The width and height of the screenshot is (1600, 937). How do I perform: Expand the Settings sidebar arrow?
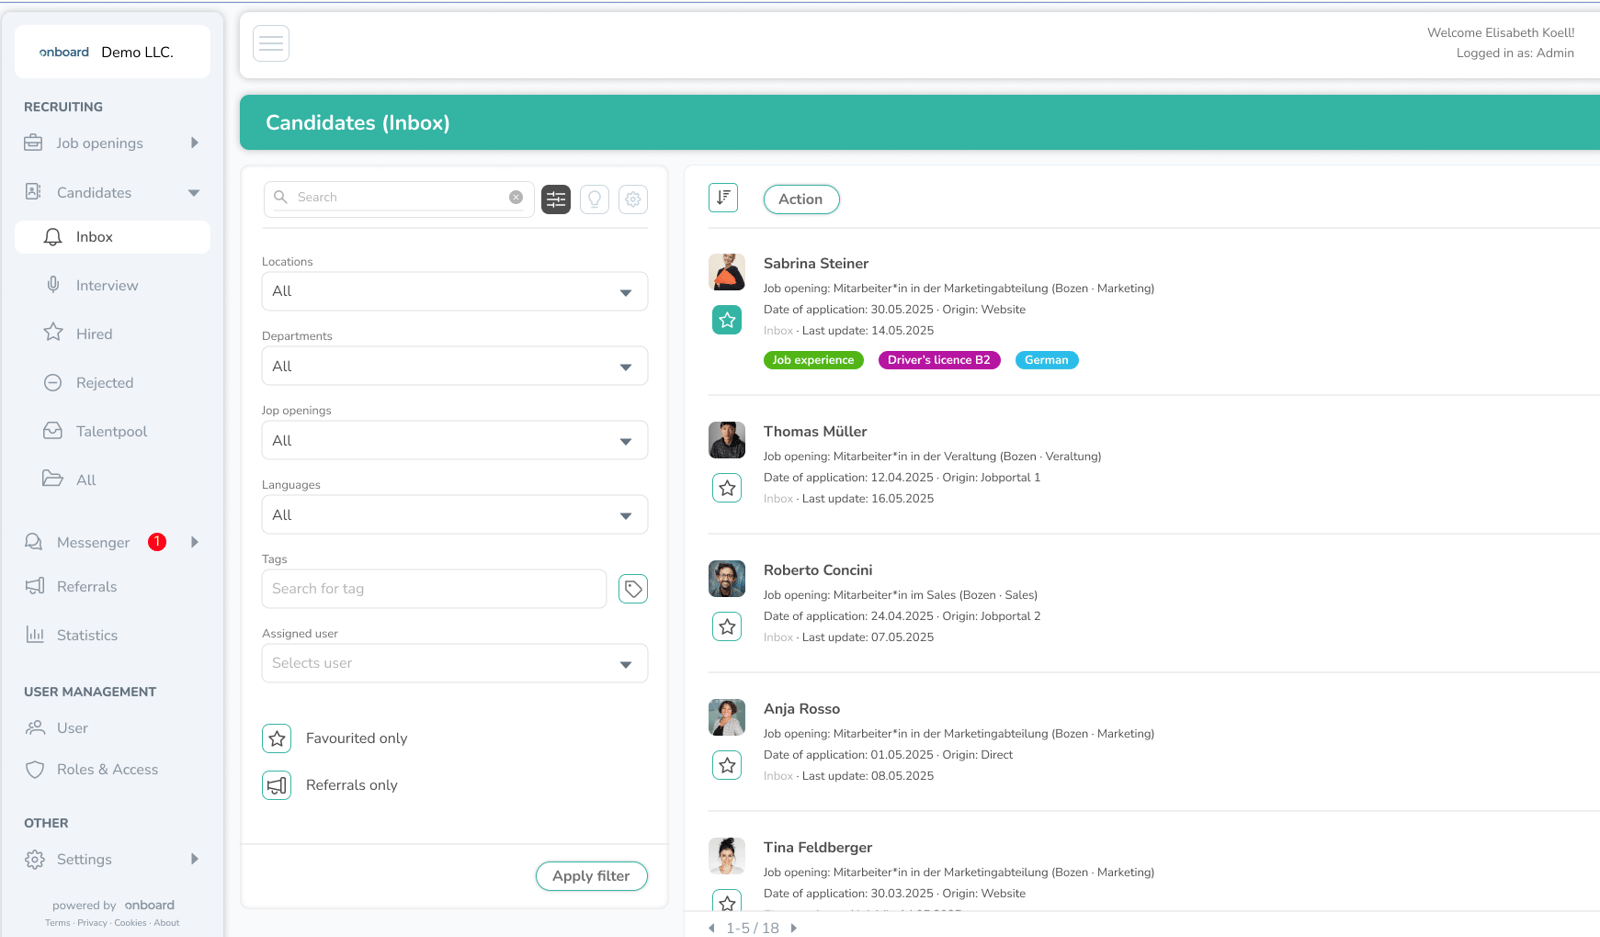click(195, 859)
